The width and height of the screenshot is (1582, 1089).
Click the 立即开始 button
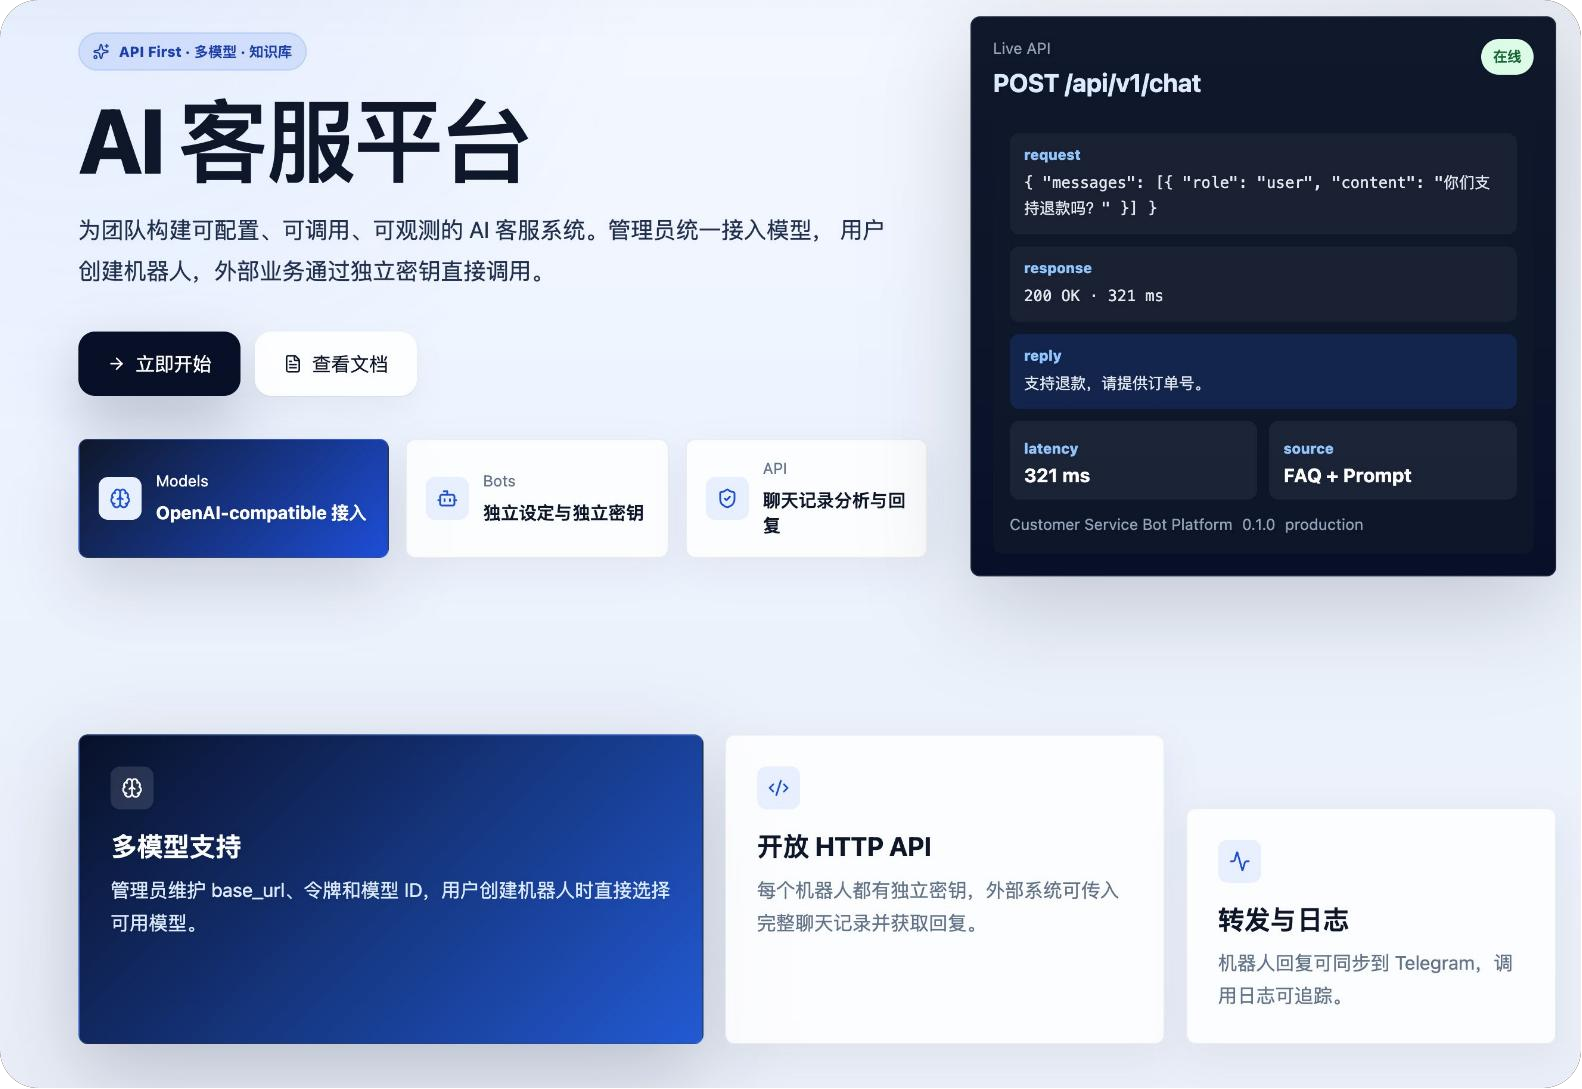tap(159, 364)
